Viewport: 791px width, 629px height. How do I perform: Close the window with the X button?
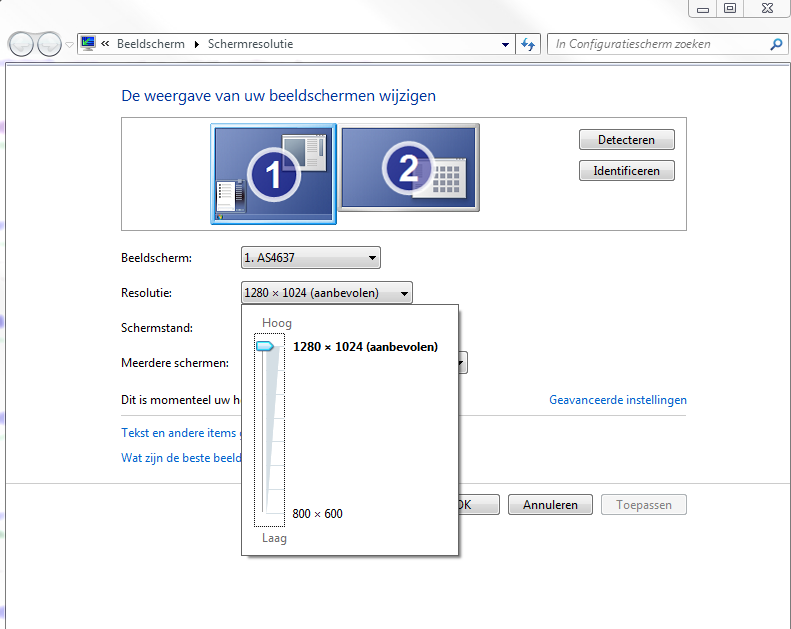point(767,9)
